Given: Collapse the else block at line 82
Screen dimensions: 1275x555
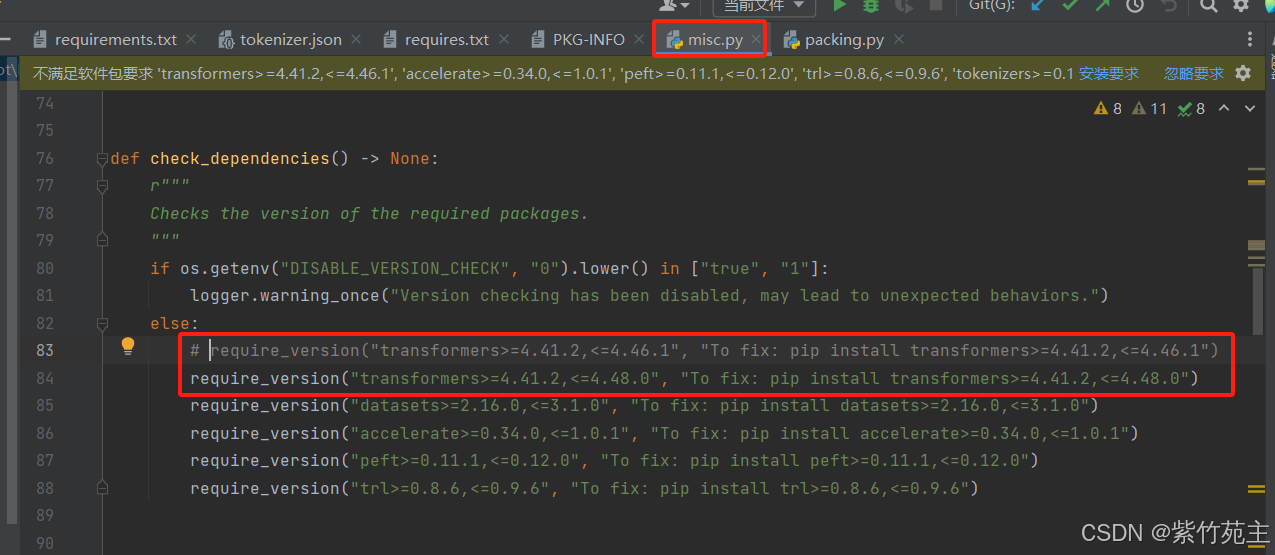Looking at the screenshot, I should coord(101,324).
